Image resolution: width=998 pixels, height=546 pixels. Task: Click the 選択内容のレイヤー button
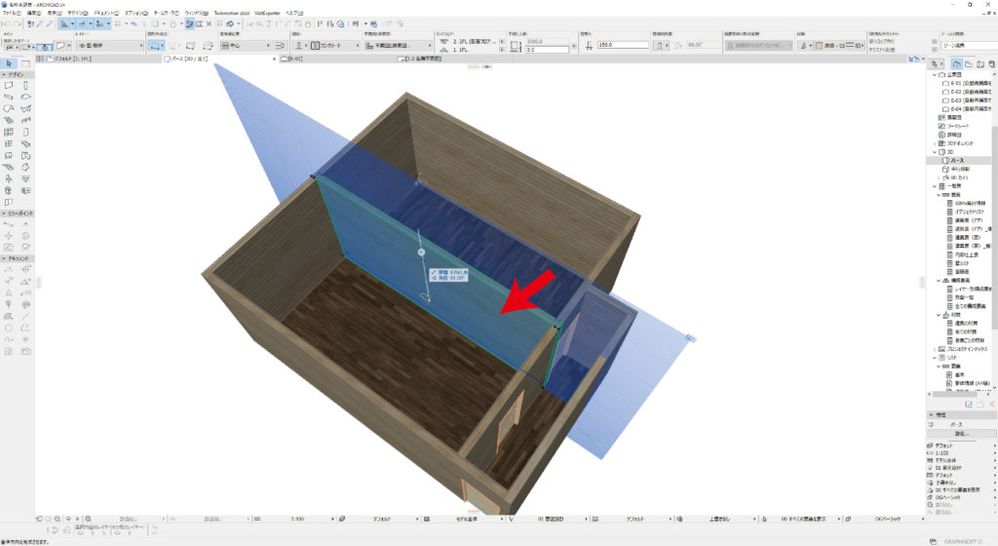pyautogui.click(x=92, y=527)
